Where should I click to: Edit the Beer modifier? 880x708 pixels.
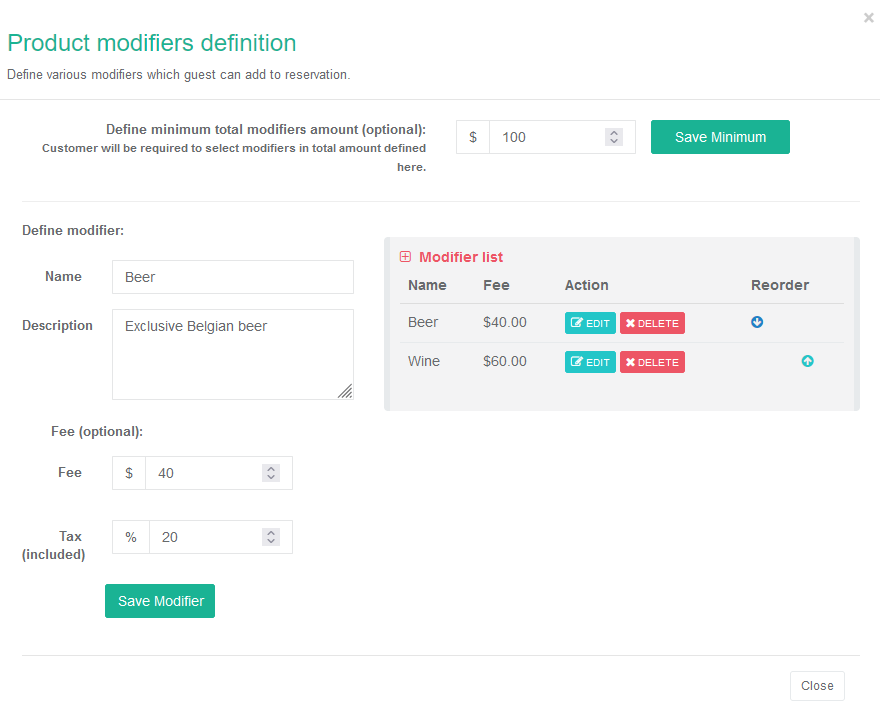tap(590, 323)
